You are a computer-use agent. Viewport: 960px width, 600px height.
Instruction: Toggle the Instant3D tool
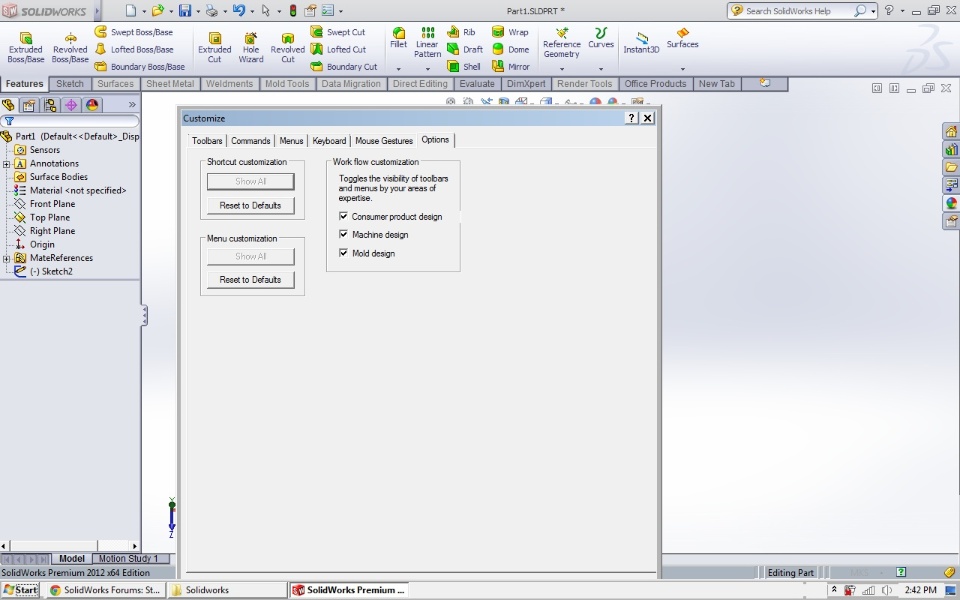click(641, 42)
